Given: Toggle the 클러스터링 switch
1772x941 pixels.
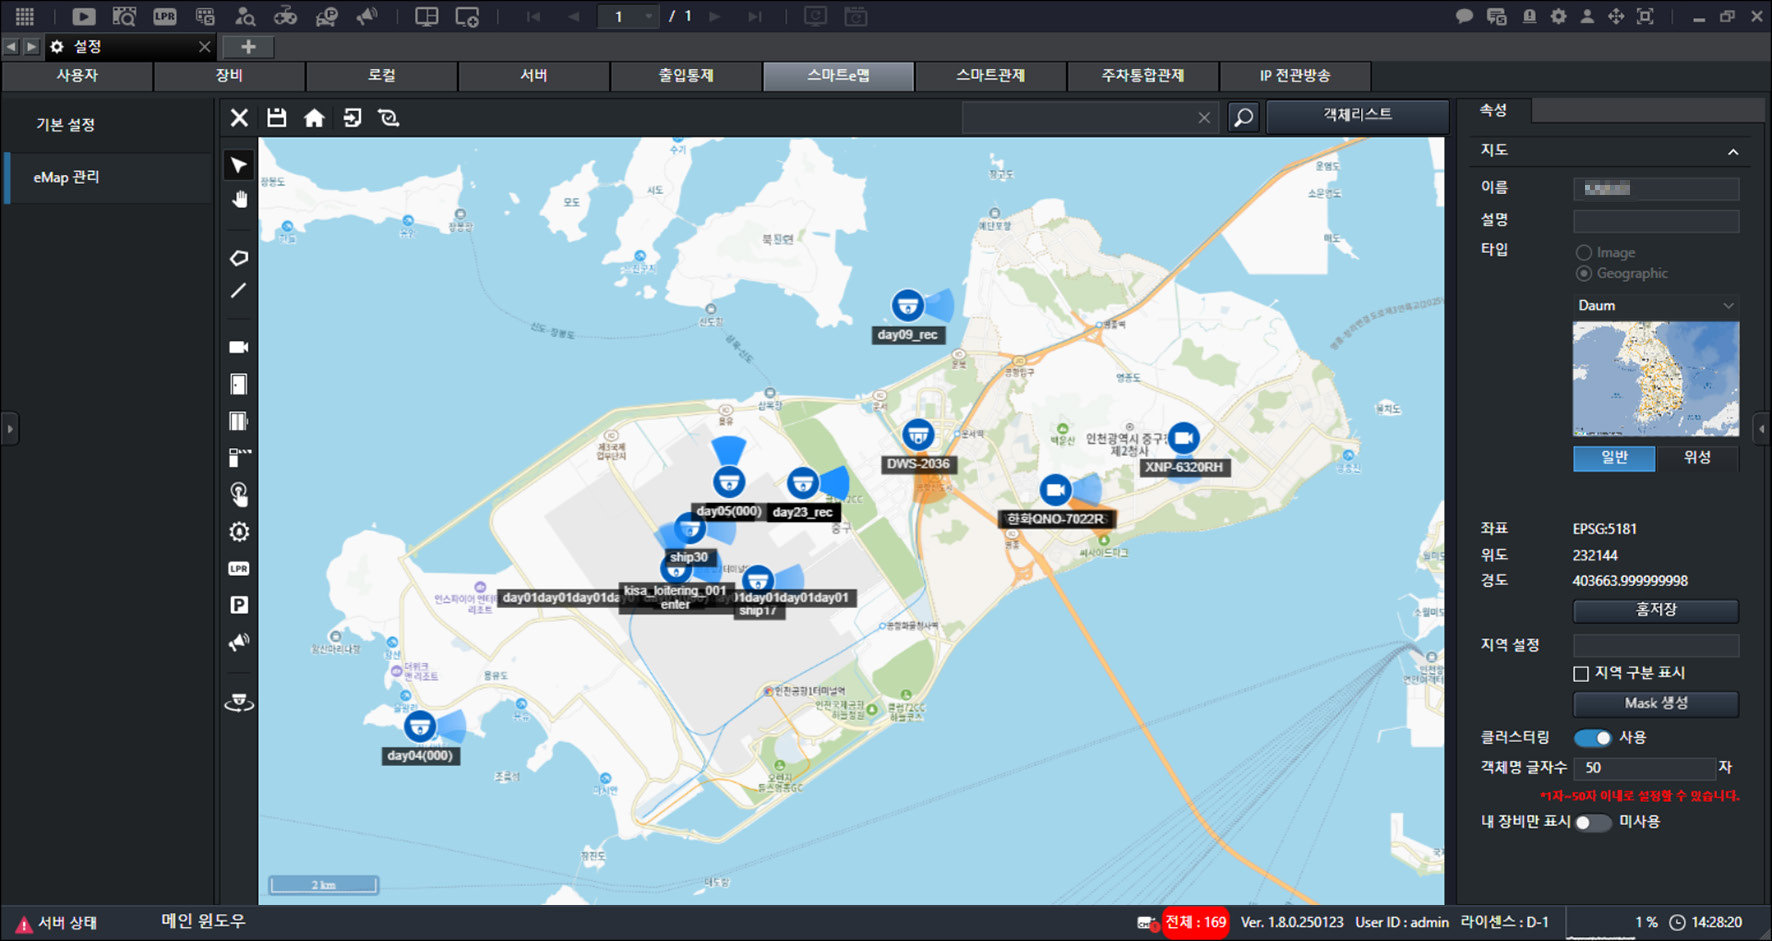Looking at the screenshot, I should tap(1593, 738).
